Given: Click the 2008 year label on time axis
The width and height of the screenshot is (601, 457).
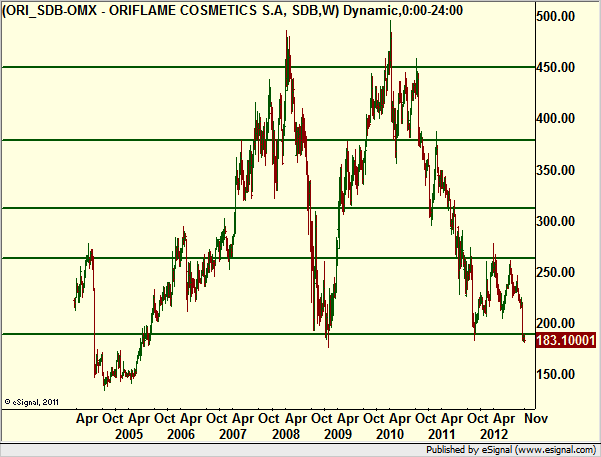Looking at the screenshot, I should coord(286,434).
